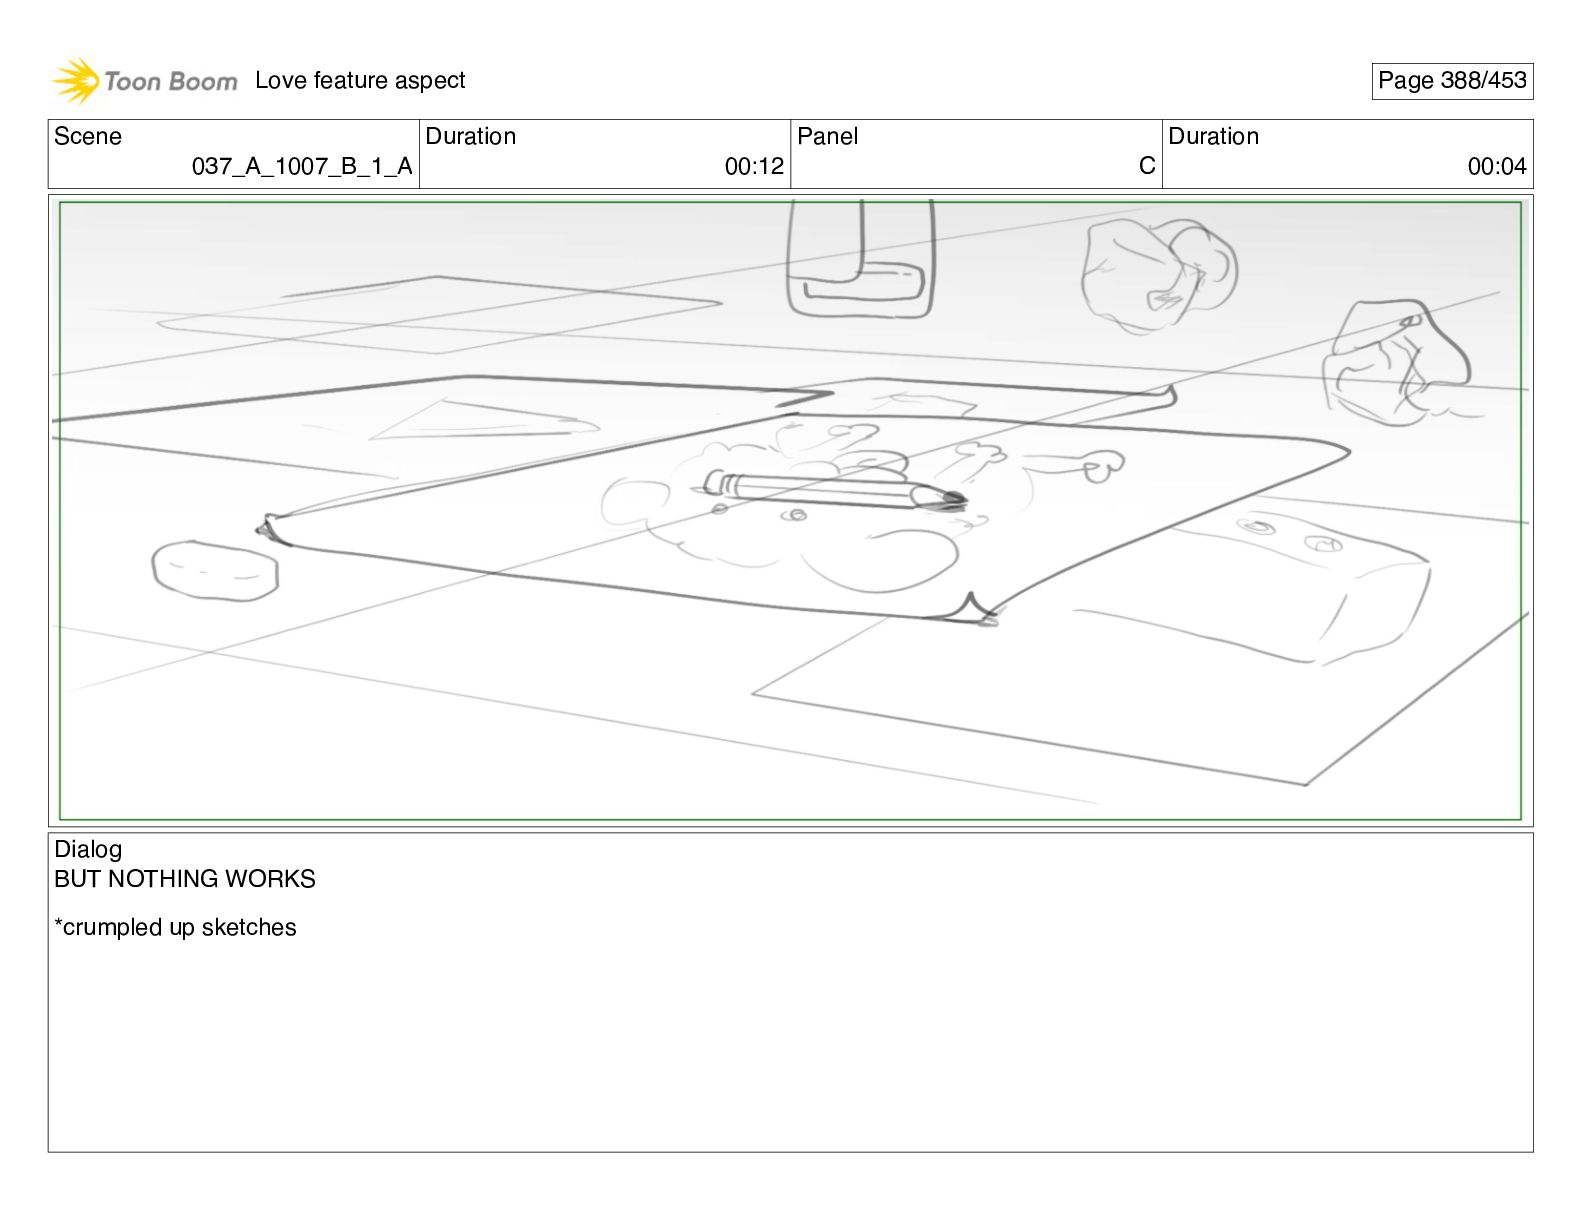Click the Toon Boom logo
This screenshot has height=1224, width=1584.
coord(145,81)
